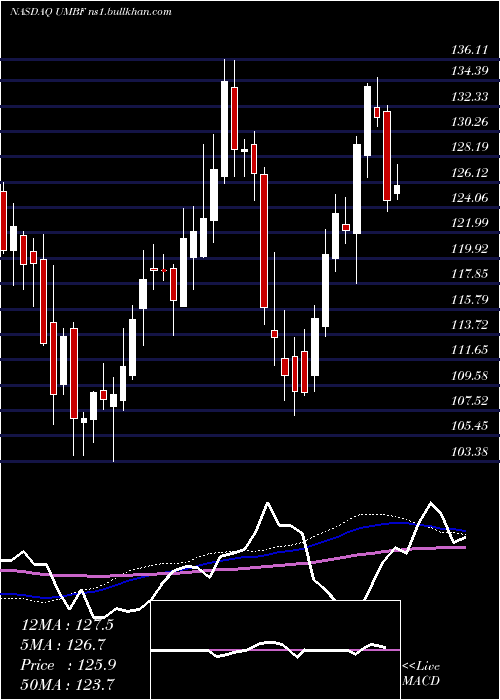This screenshot has width=500, height=700.
Task: Select the 126.12 price axis label
Action: pos(470,172)
